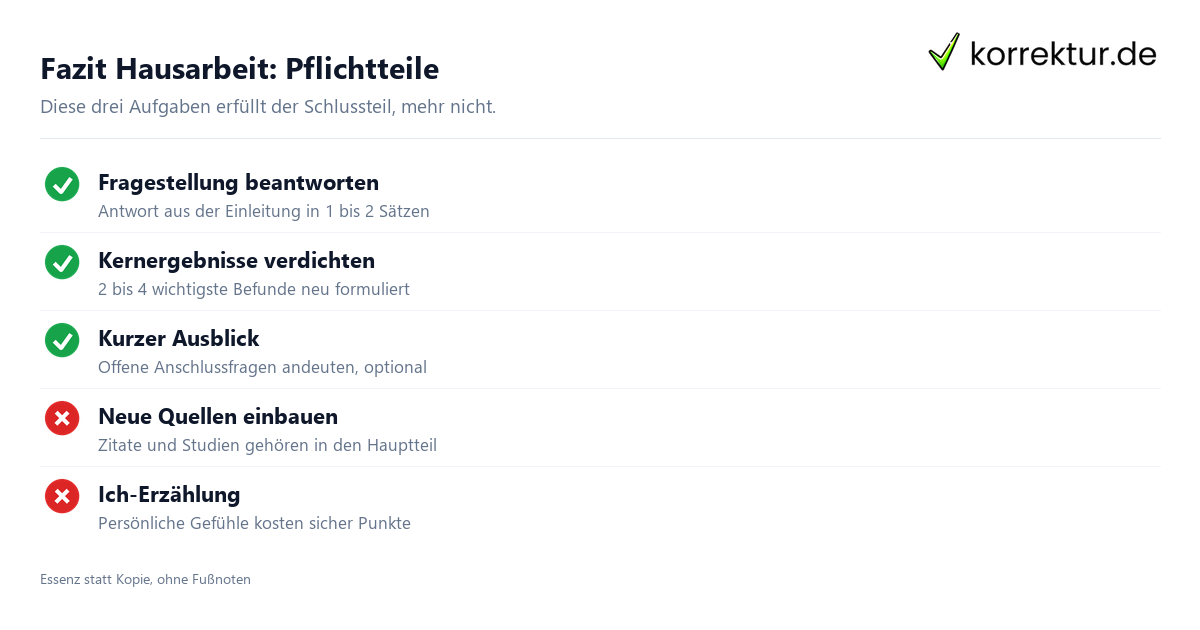Click the green check icon beside Fragestellung beantworten
Screen dimensions: 1200x630
point(62,184)
